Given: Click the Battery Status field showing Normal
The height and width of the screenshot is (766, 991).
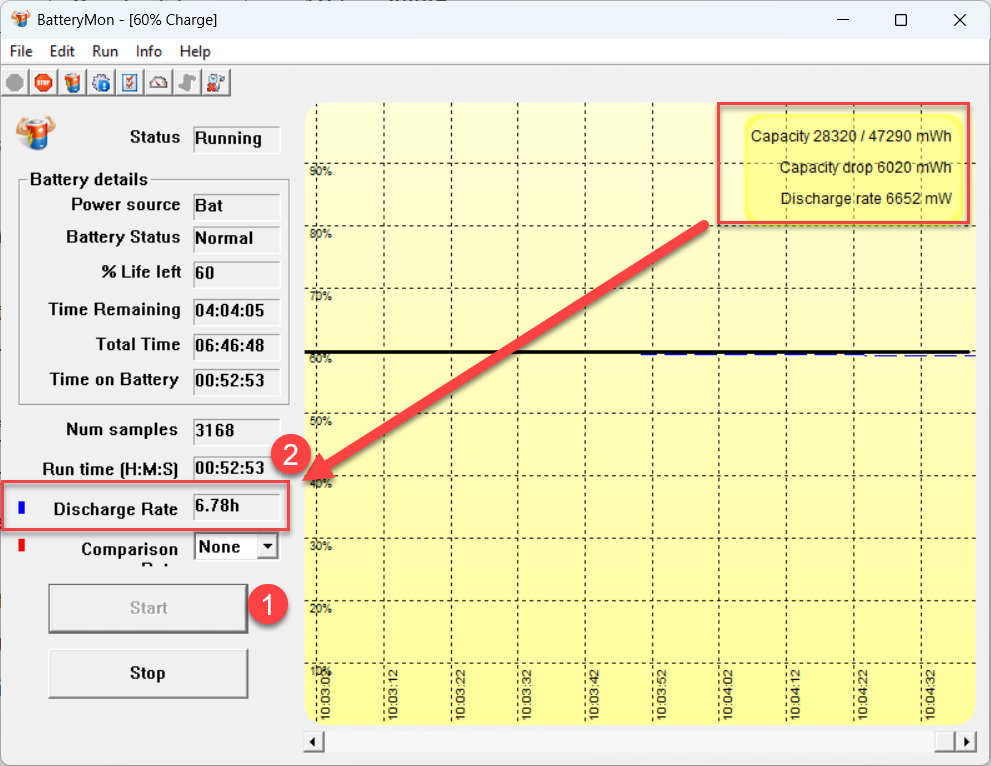Looking at the screenshot, I should point(236,240).
